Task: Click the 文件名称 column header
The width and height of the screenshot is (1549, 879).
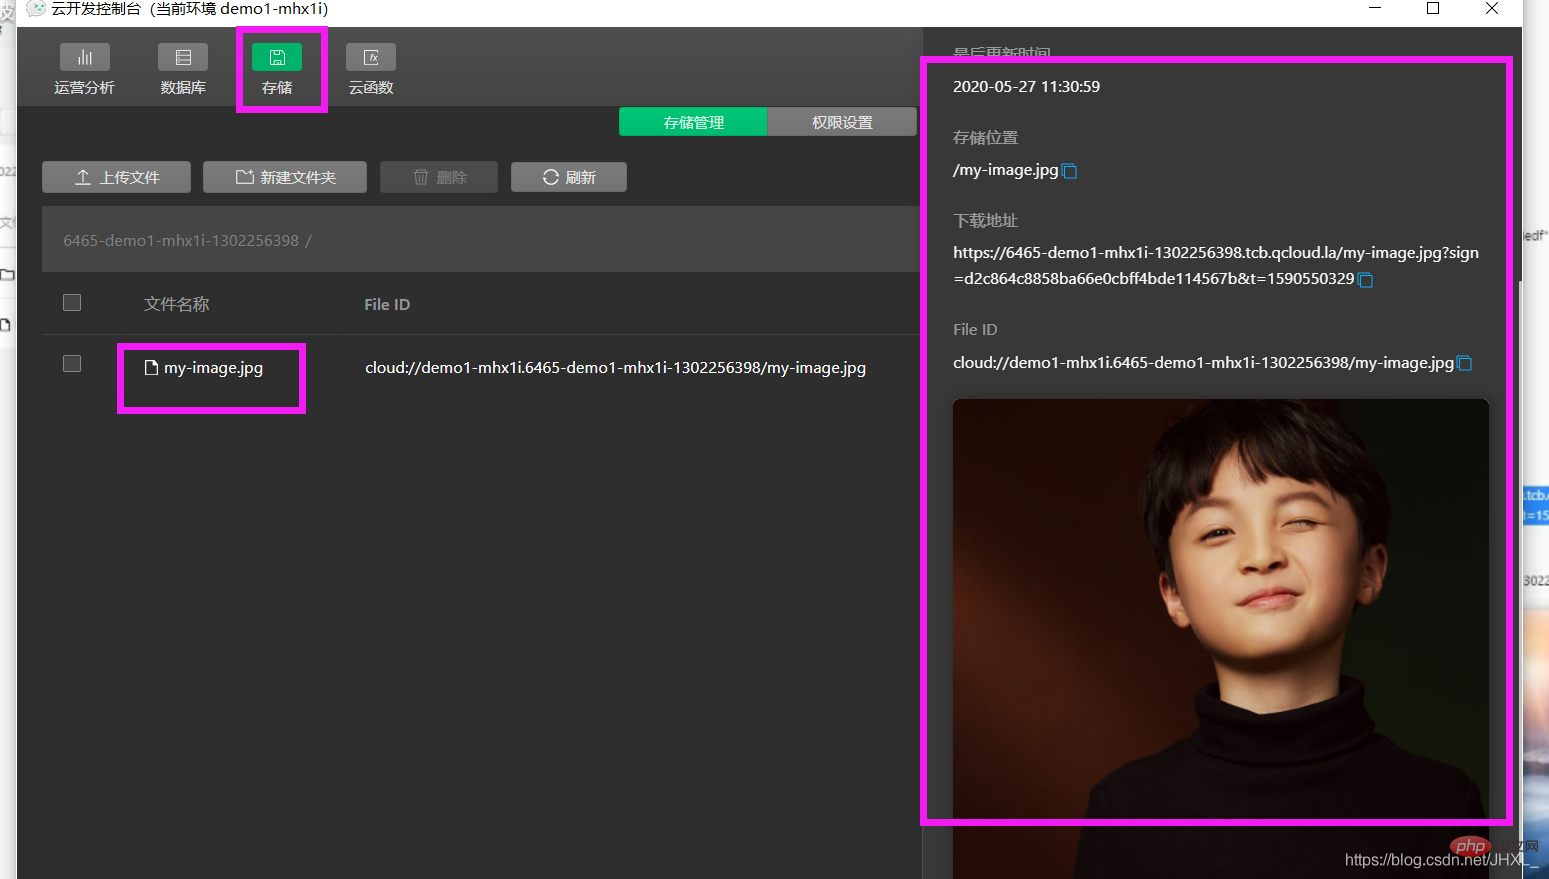Action: [177, 304]
